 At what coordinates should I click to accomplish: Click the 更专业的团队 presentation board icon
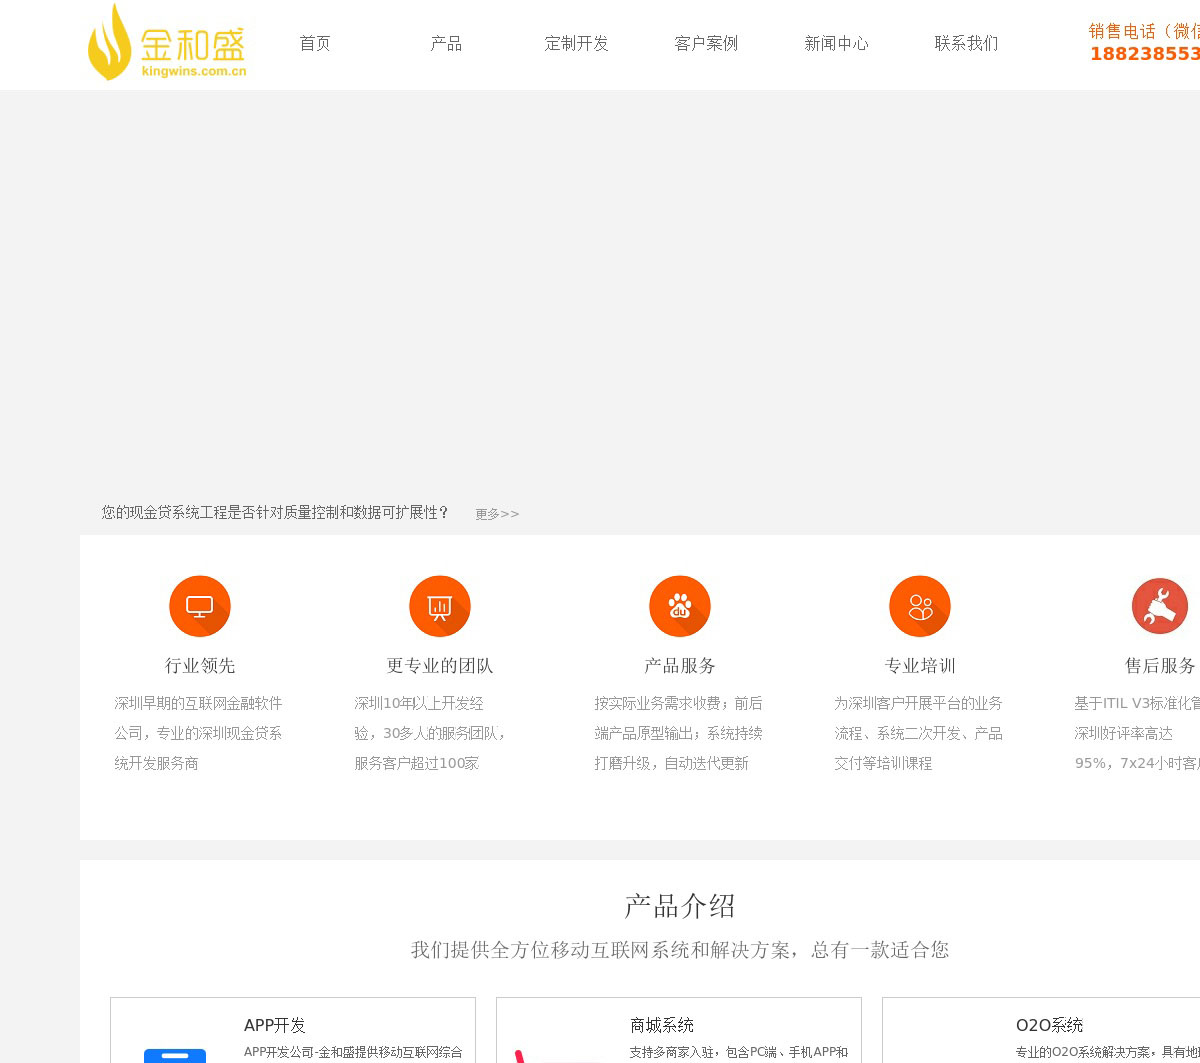pyautogui.click(x=440, y=606)
